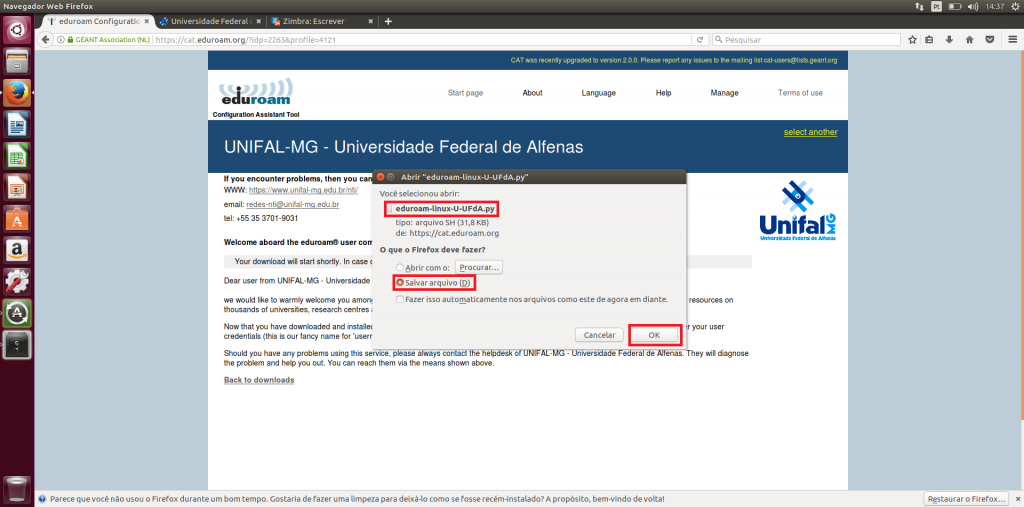
Task: Open the Ubuntu Dash search launcher
Action: coord(17,30)
